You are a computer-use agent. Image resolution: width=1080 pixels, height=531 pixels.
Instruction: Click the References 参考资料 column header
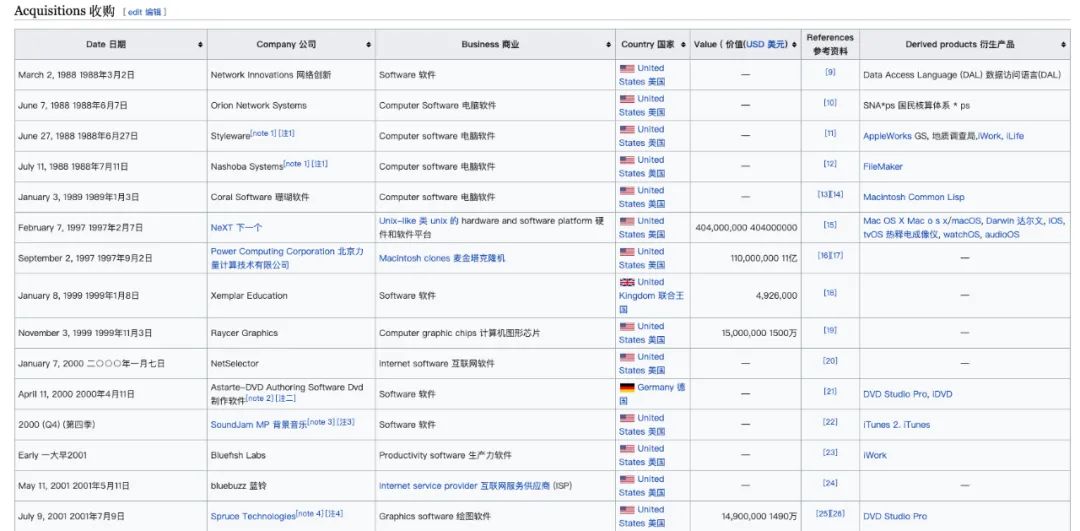tap(830, 44)
